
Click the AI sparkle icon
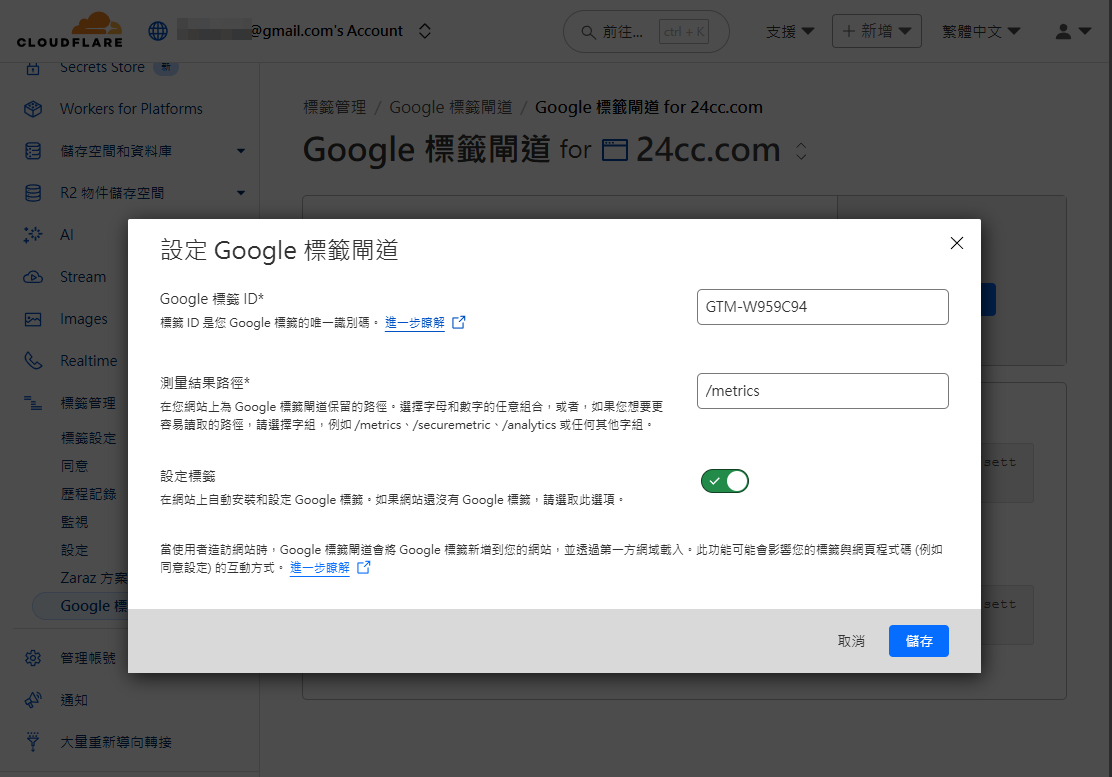(33, 235)
